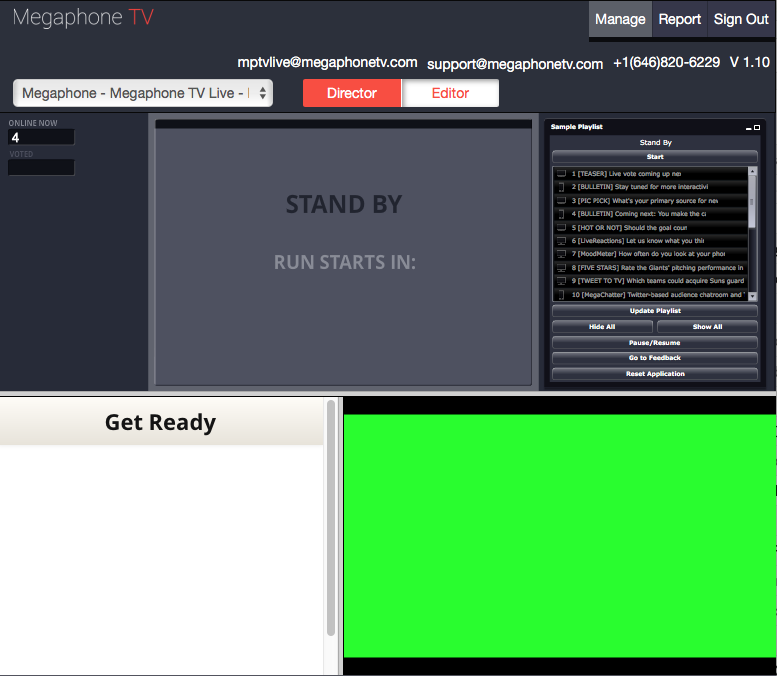
Task: Click the monitor icon on the FIVE STARS row
Action: pyautogui.click(x=561, y=268)
